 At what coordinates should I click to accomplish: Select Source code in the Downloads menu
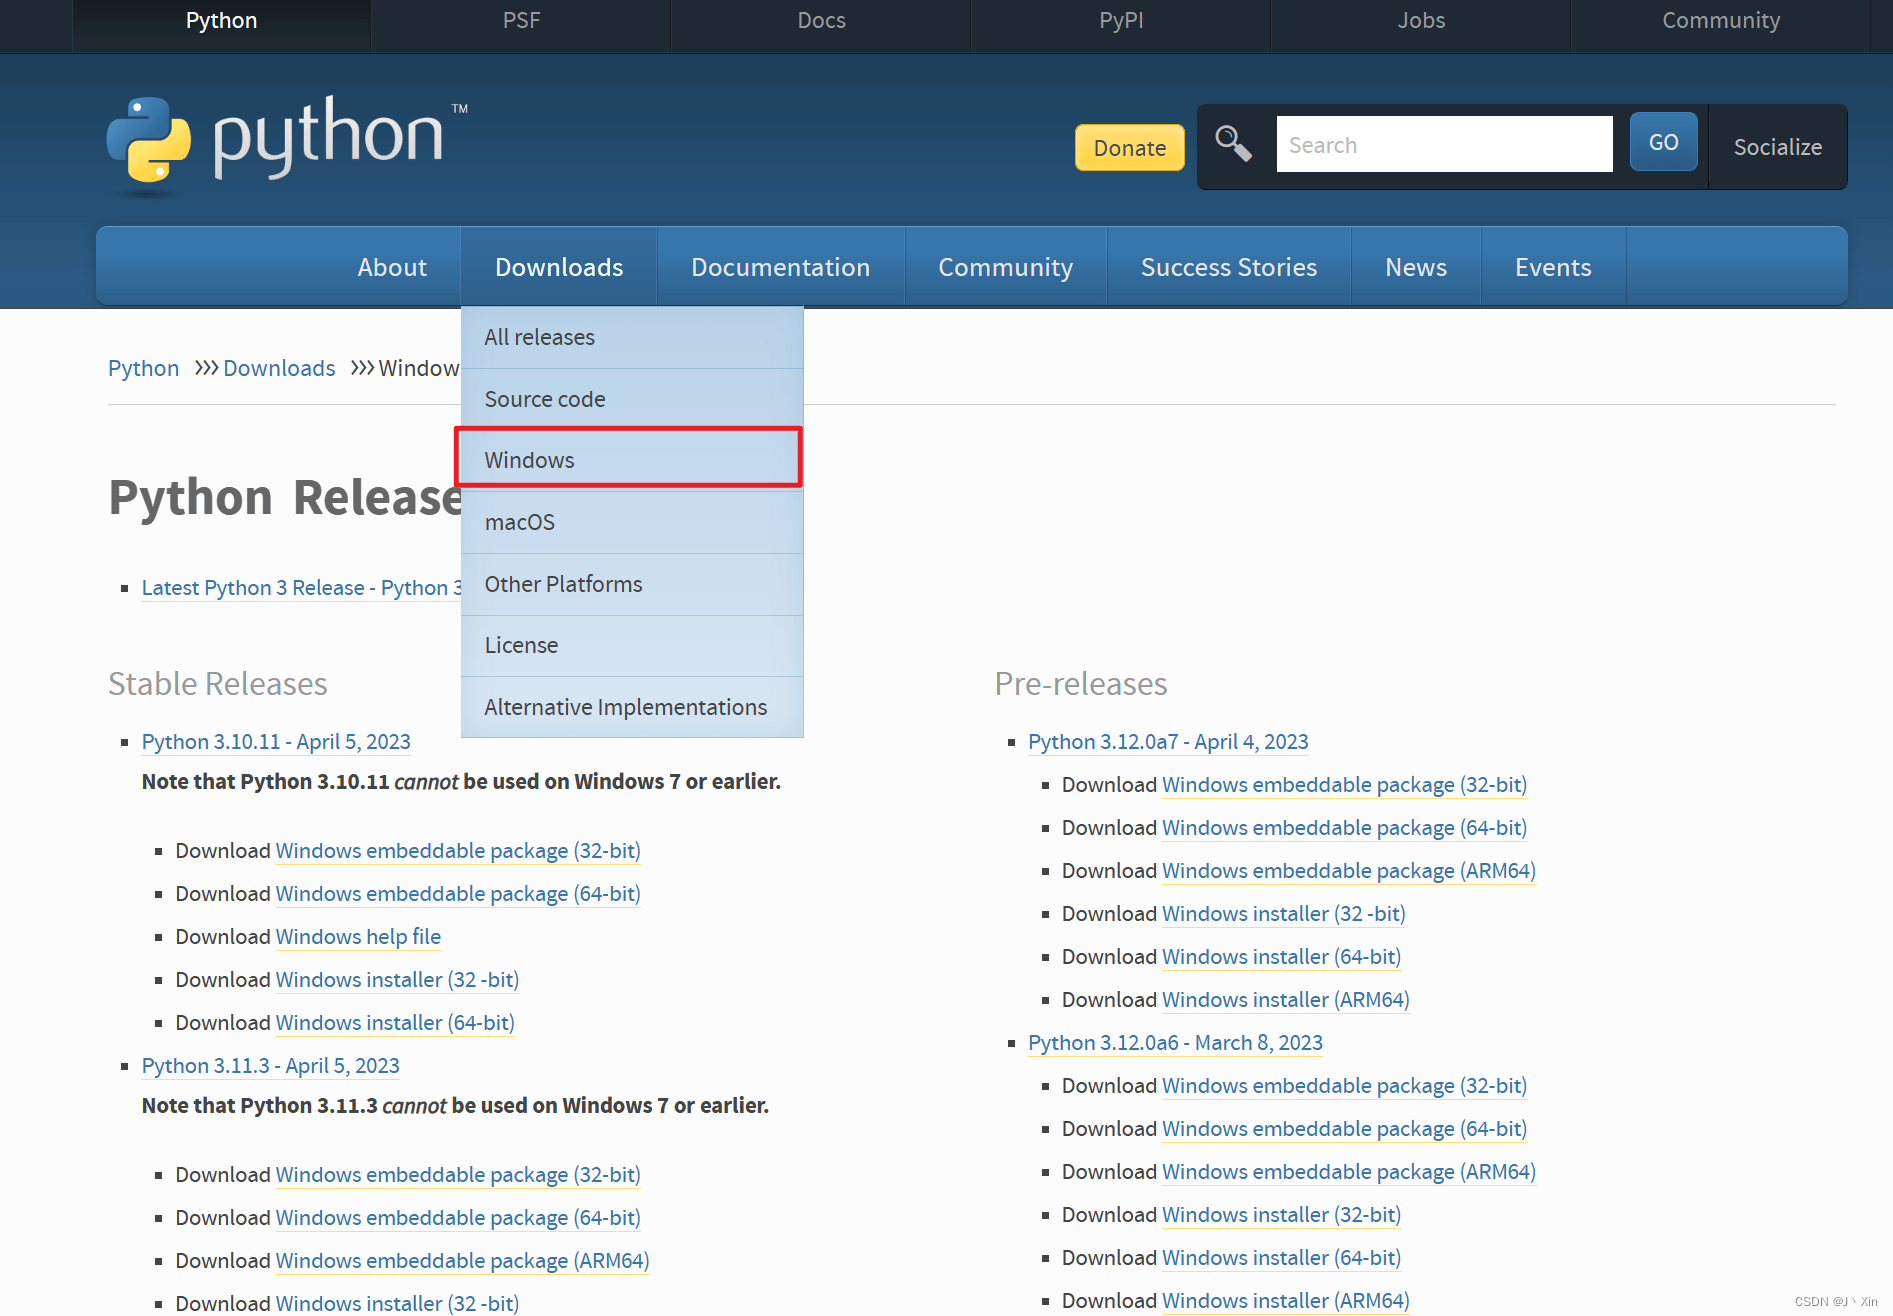pos(632,399)
